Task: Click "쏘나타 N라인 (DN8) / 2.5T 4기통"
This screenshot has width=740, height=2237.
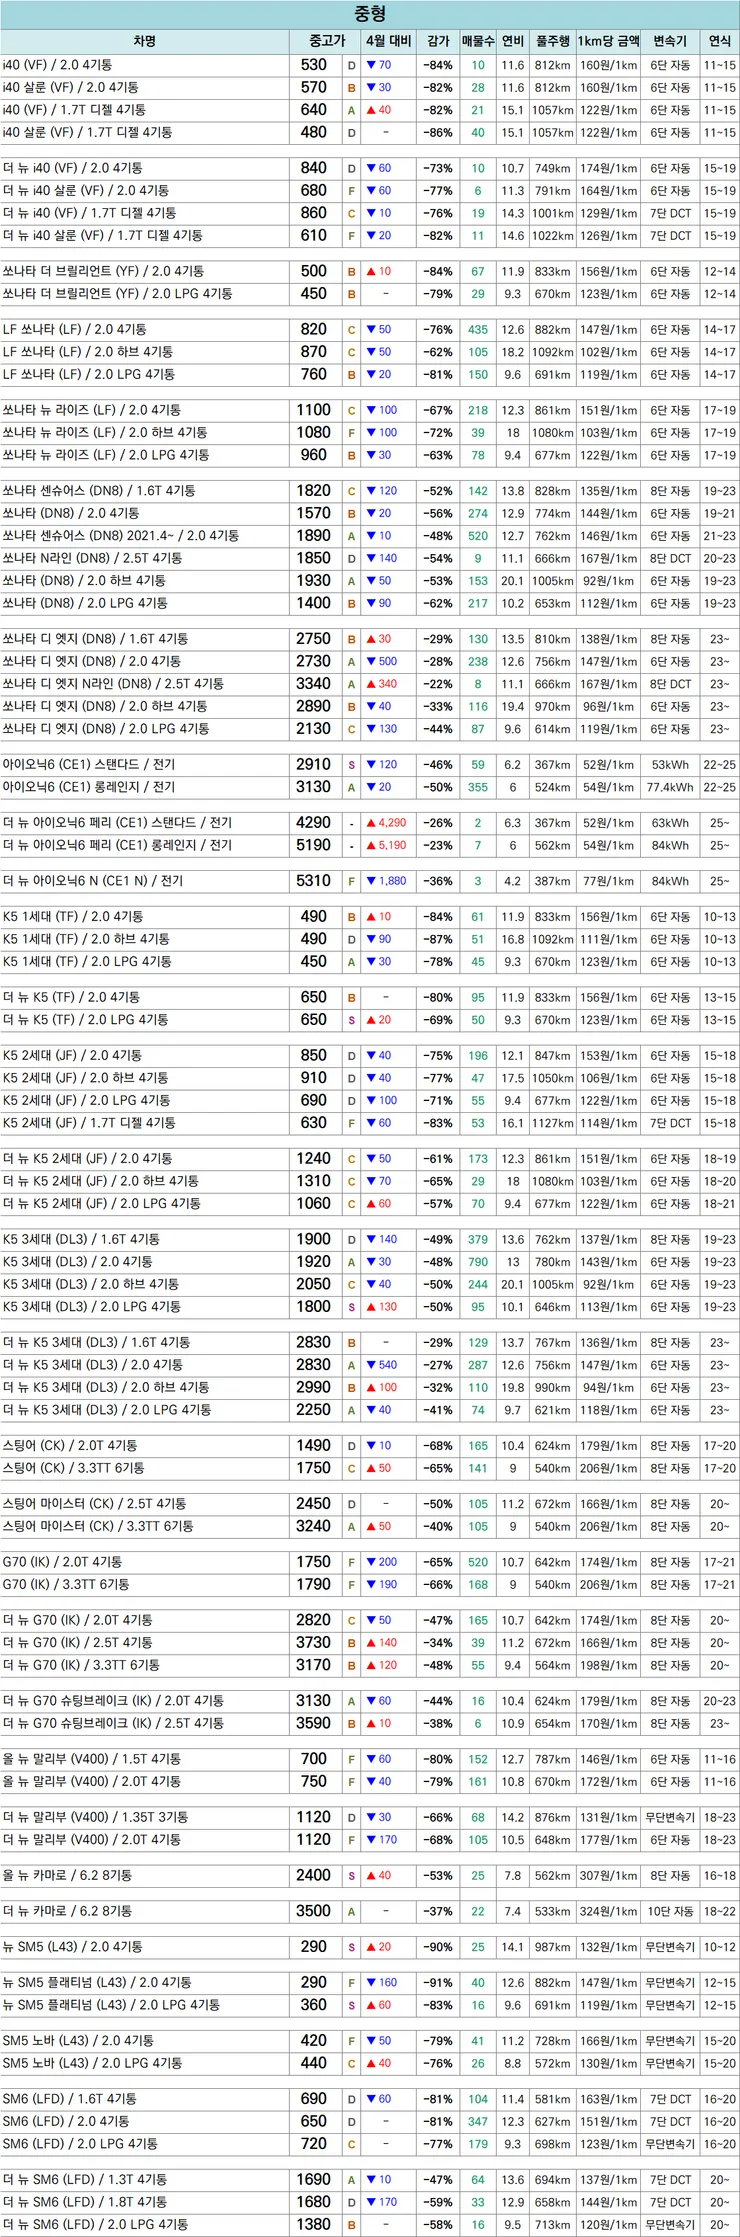Action: 92,558
